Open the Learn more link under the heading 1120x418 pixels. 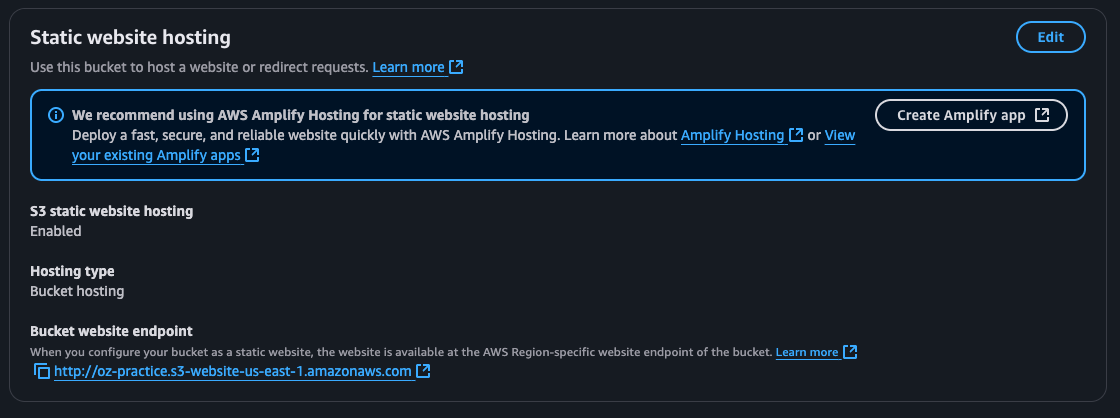408,67
